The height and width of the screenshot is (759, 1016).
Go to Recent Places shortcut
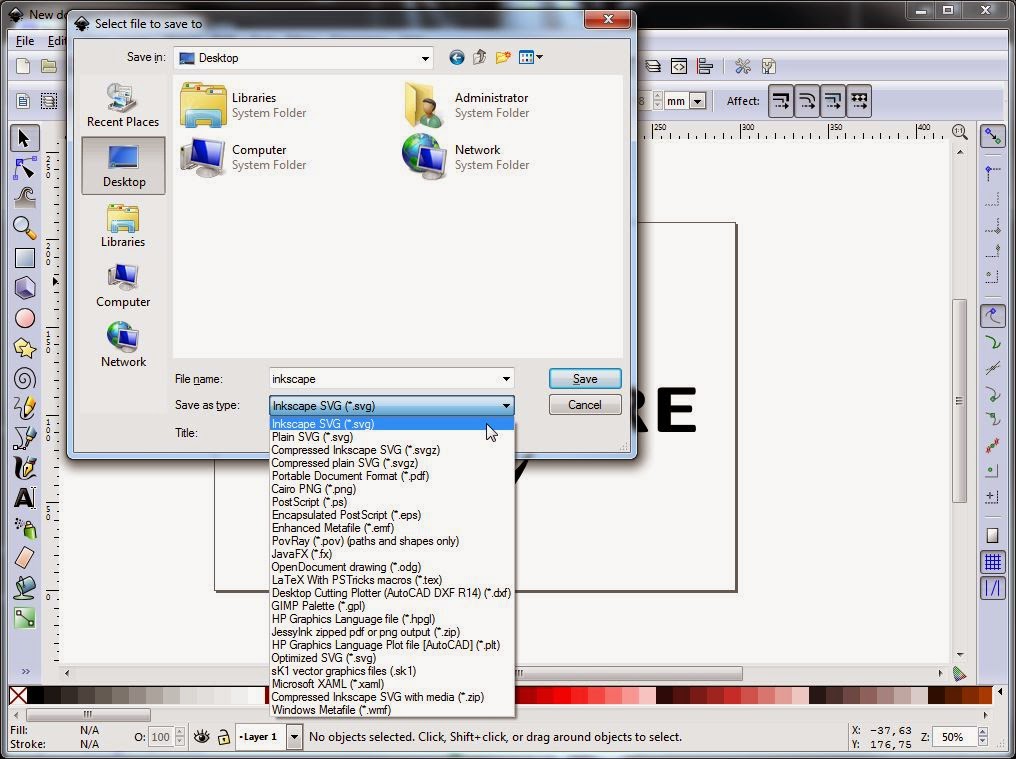123,105
